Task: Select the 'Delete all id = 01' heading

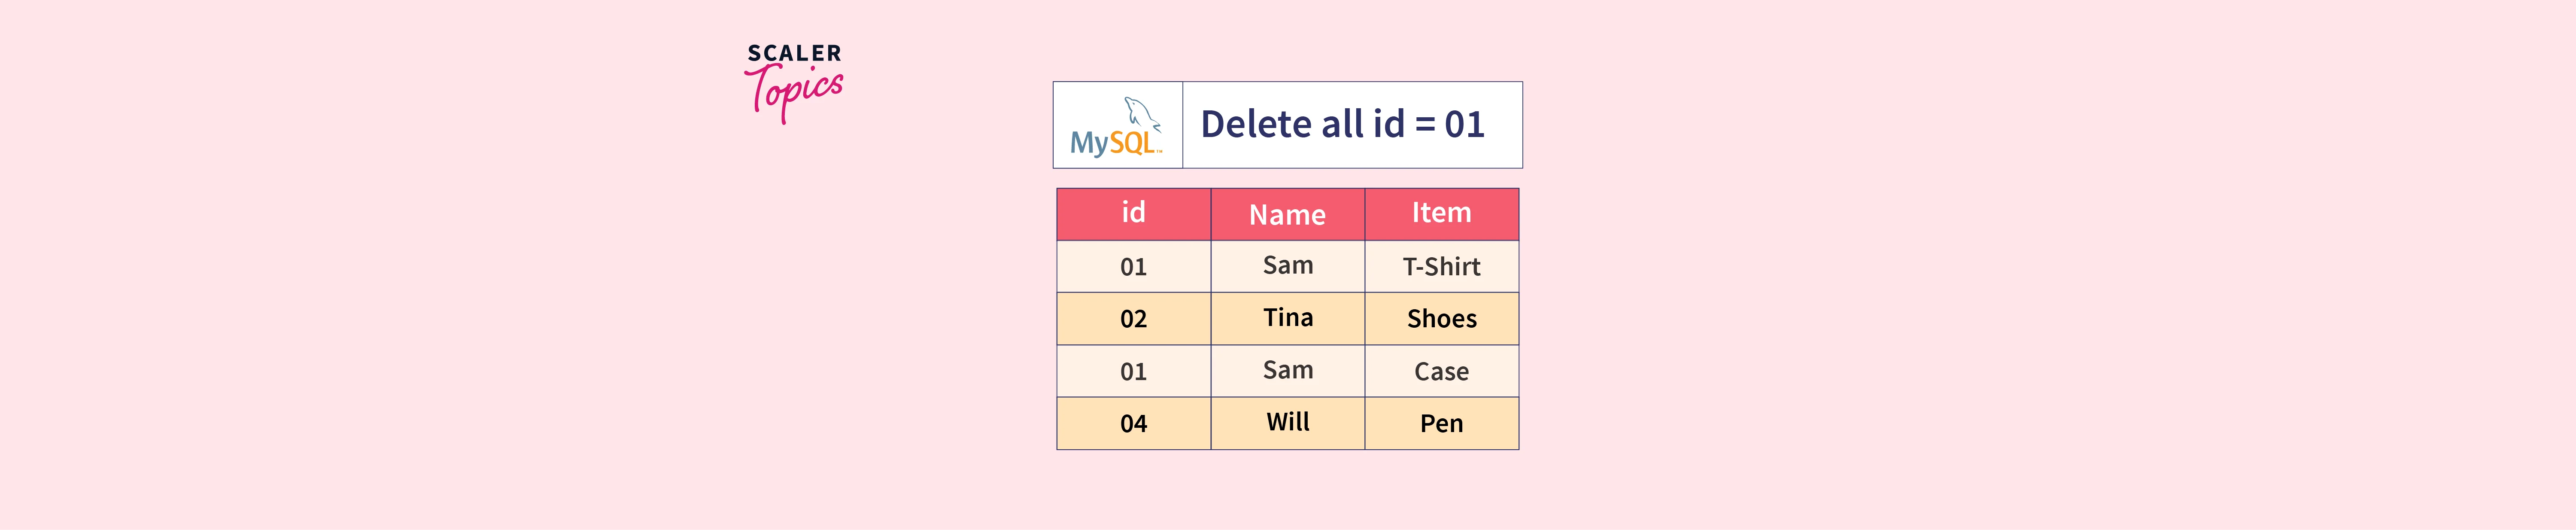Action: [1342, 125]
